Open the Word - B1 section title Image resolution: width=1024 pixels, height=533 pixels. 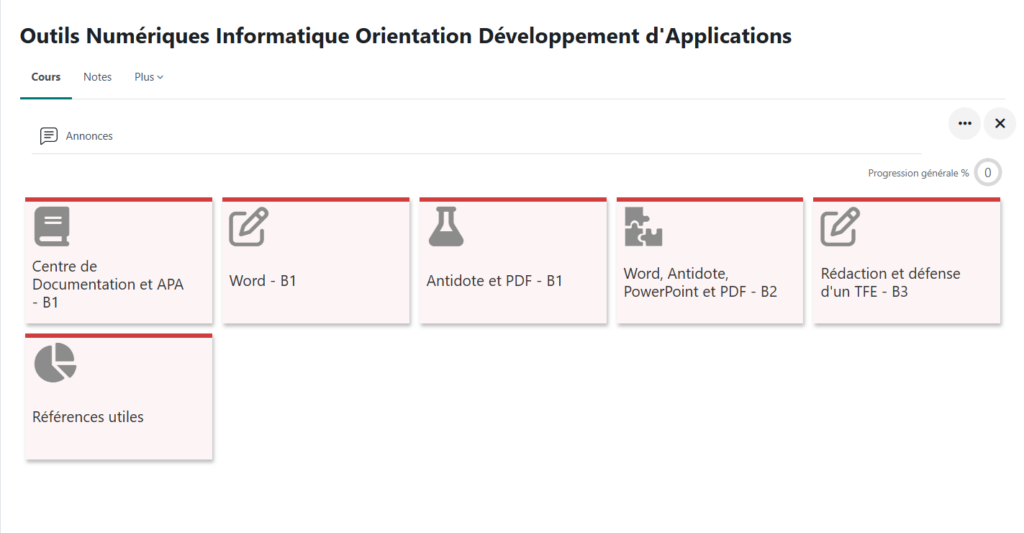(263, 281)
